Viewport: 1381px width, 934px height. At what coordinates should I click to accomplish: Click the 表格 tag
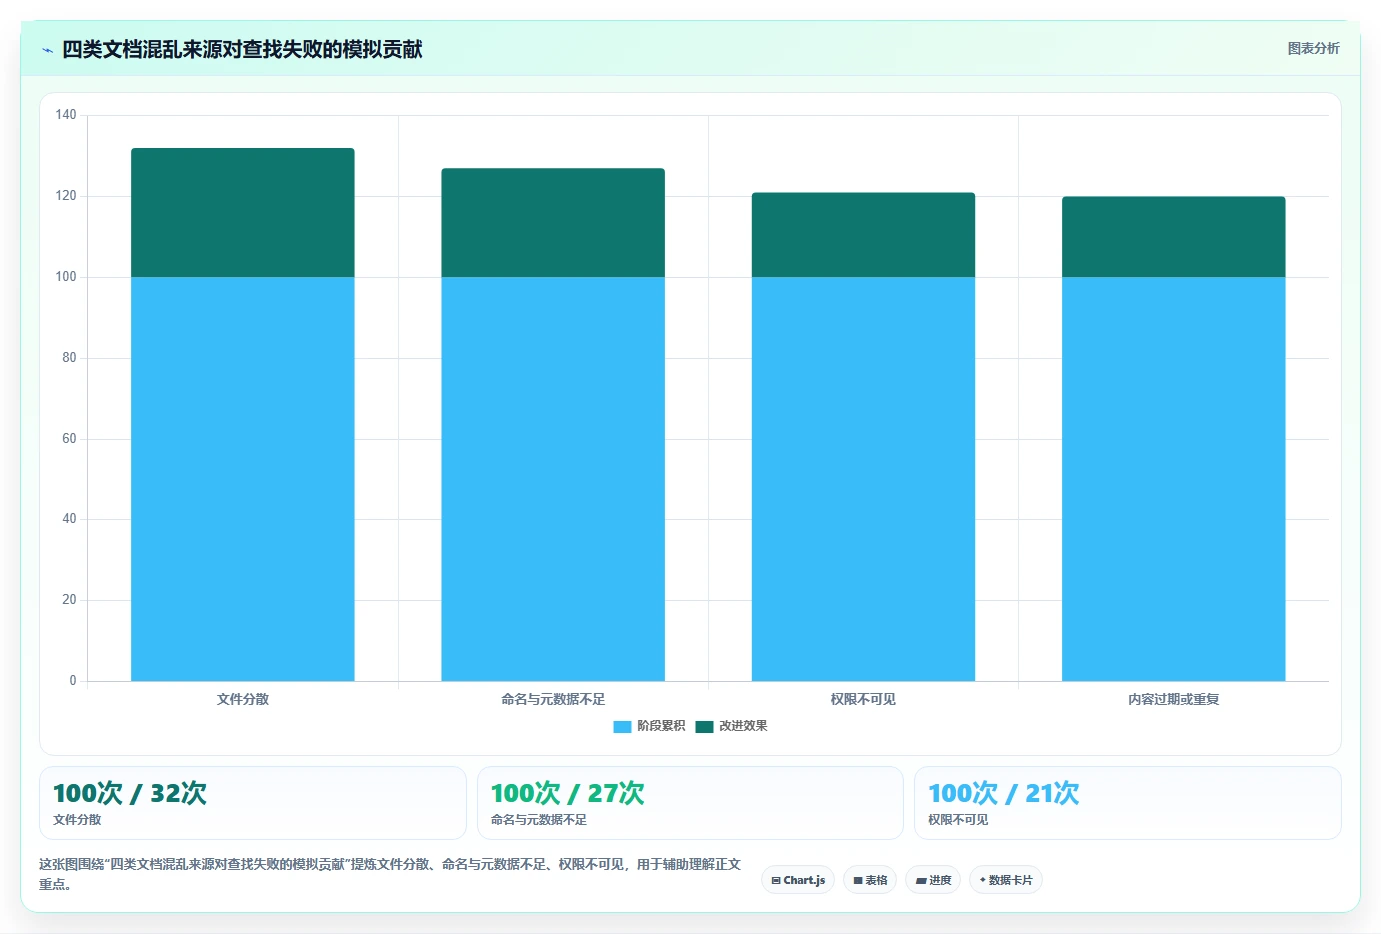870,880
